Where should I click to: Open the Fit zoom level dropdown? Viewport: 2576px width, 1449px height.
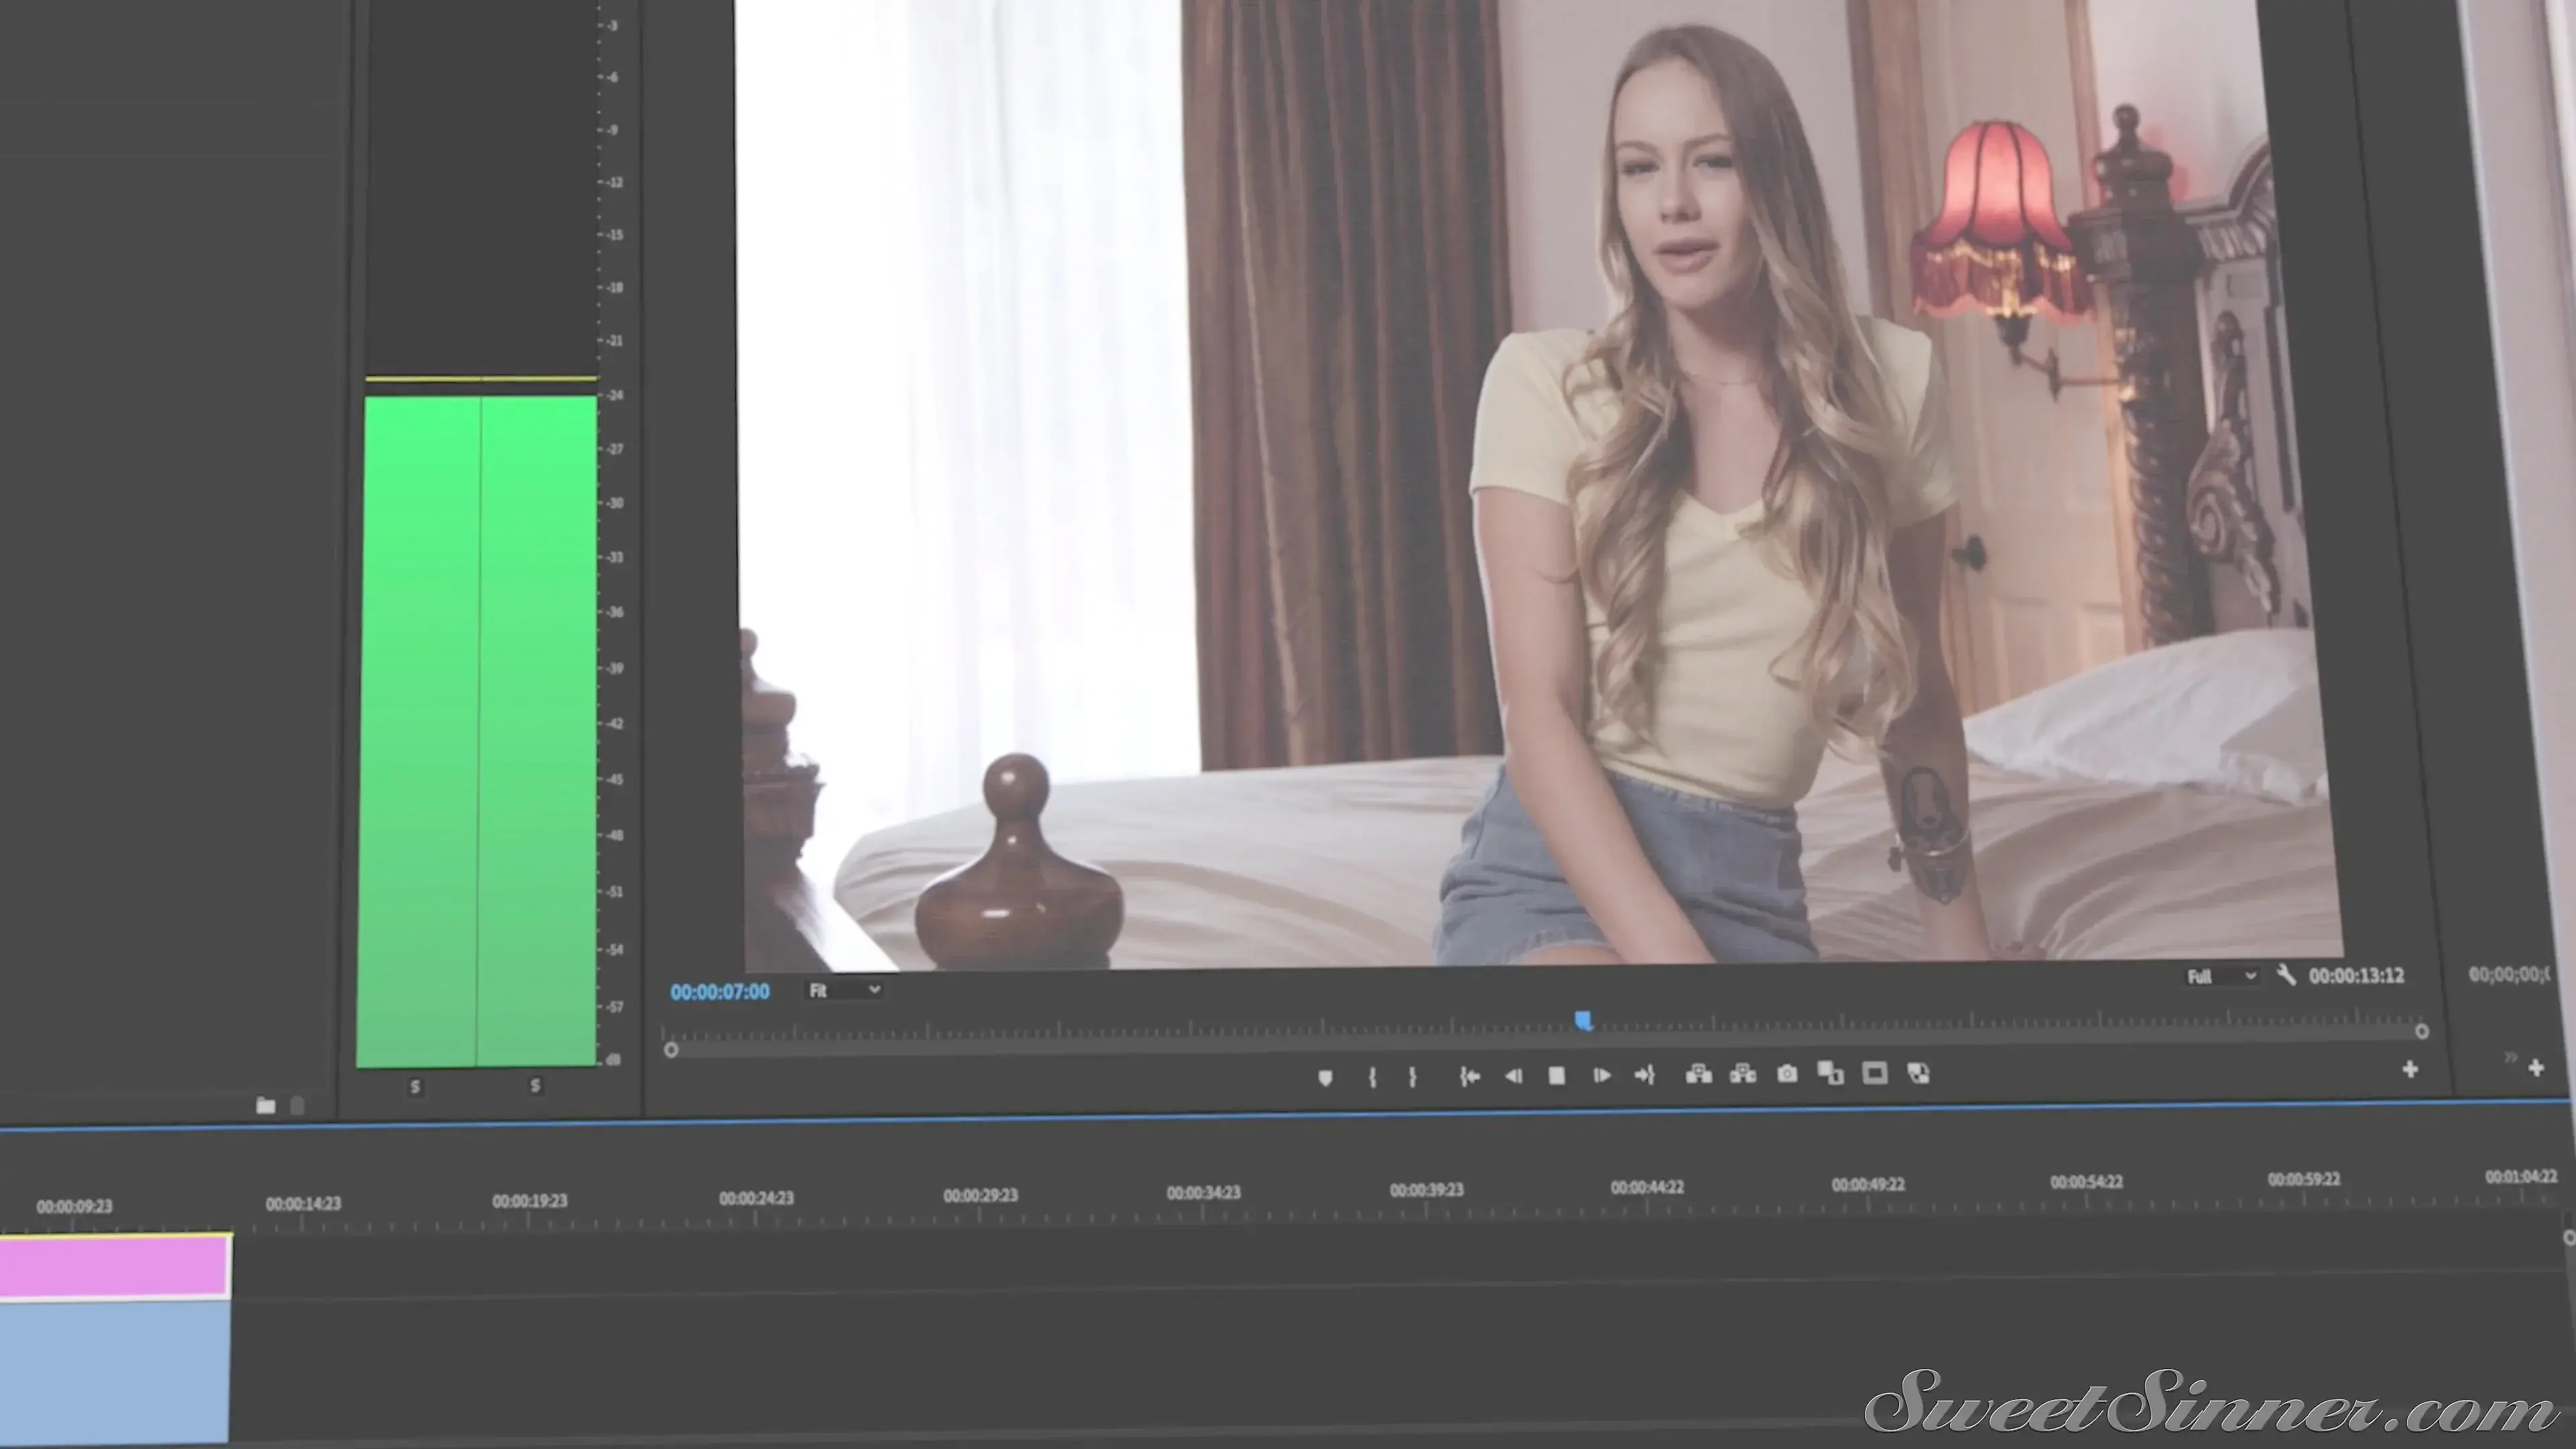[844, 990]
